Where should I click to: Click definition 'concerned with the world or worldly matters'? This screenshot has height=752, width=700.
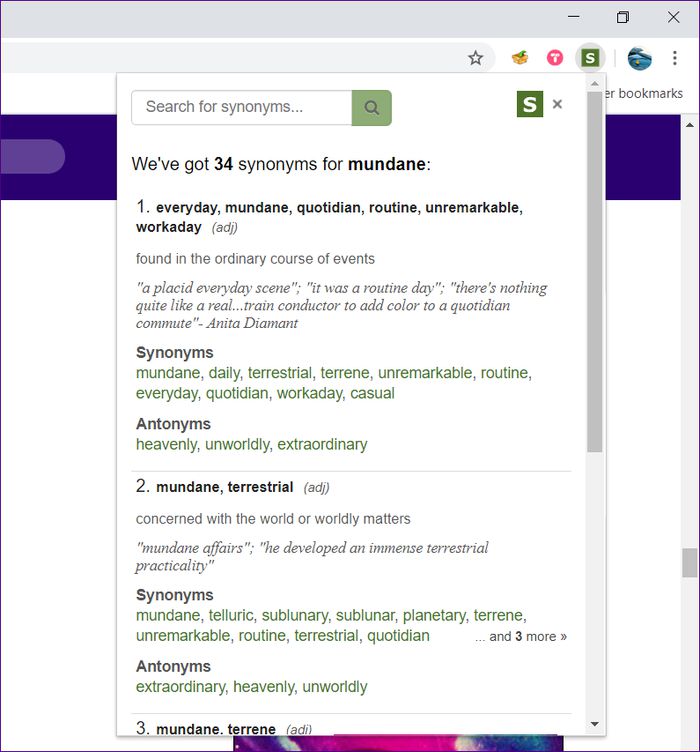(x=273, y=519)
